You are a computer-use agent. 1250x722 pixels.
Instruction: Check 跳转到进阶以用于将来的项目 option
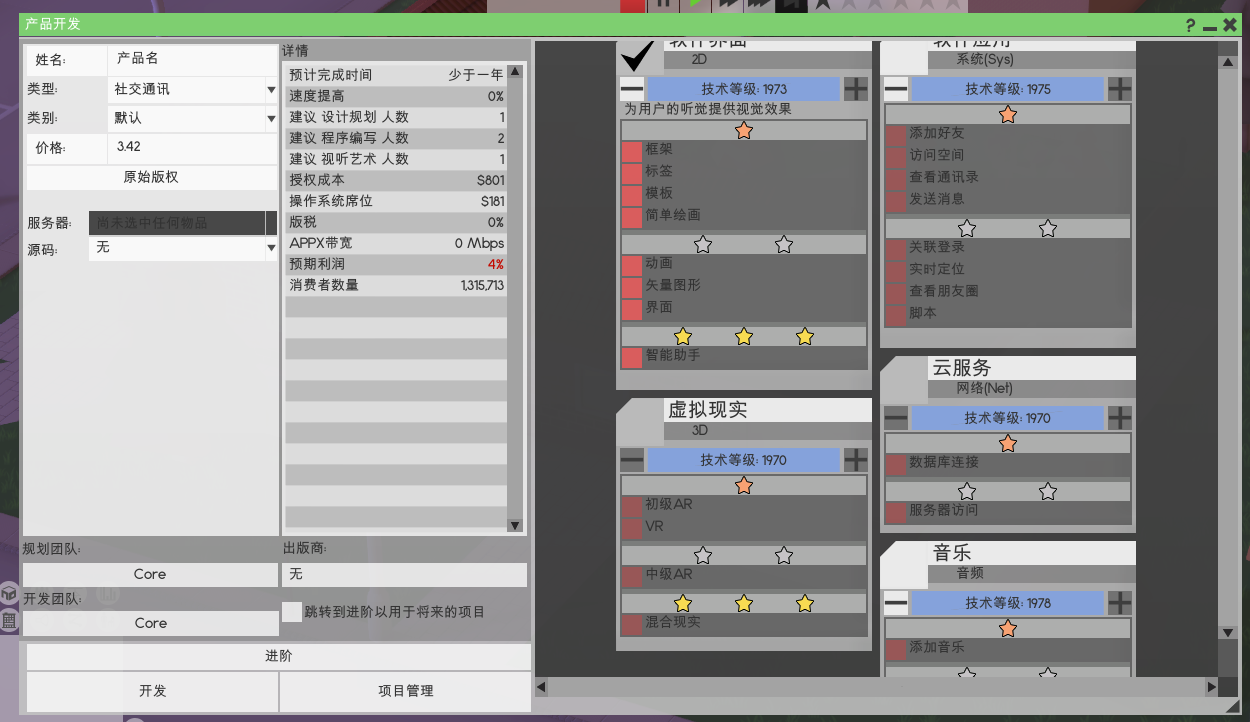(292, 612)
